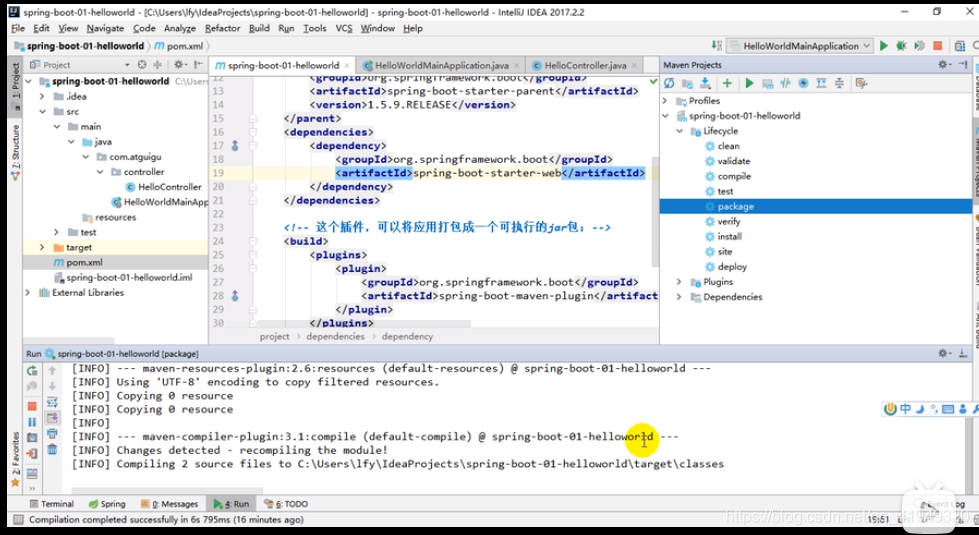This screenshot has width=979, height=535.
Task: Toggle Maven offline mode
Action: (x=785, y=83)
